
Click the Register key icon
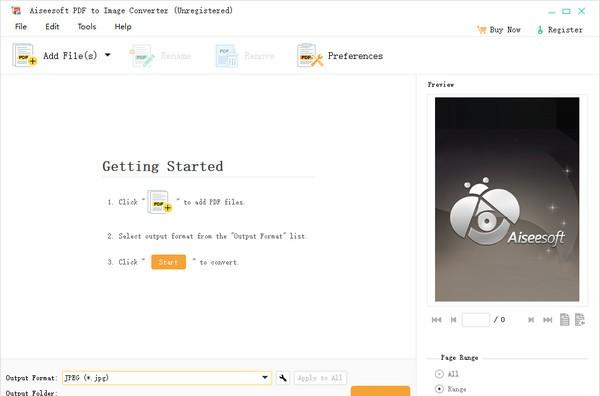(x=540, y=30)
